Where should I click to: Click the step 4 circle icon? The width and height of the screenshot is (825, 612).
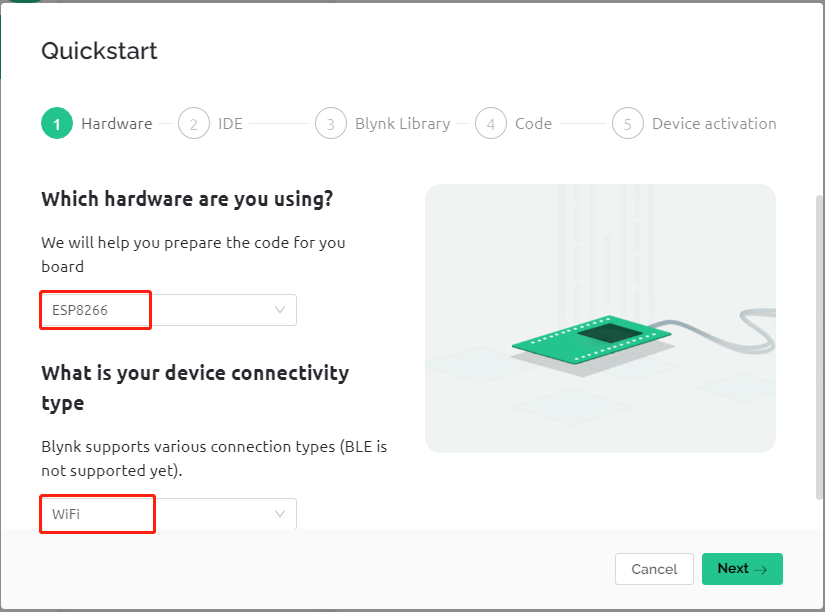[x=490, y=123]
